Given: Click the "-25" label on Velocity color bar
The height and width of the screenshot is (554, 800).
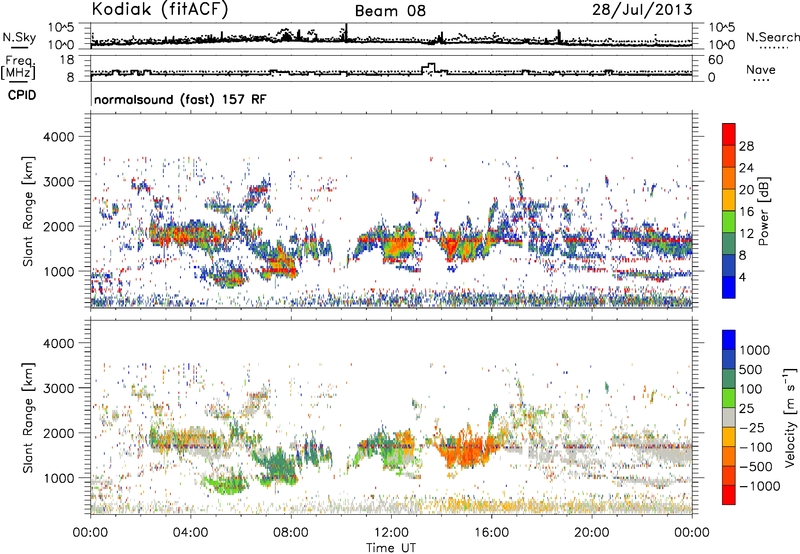Looking at the screenshot, I should tap(752, 428).
